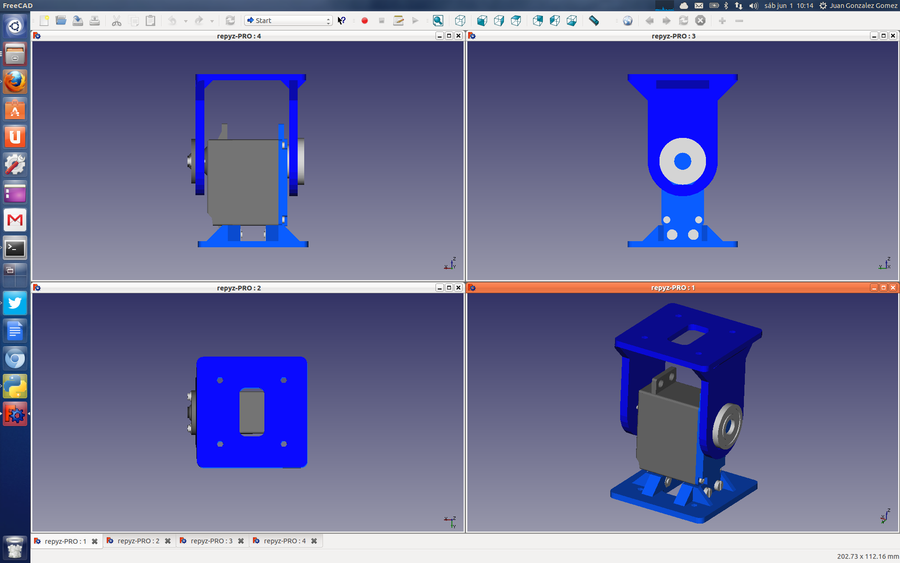Expand the undo history dropdown arrow
Viewport: 900px width, 563px height.
(185, 20)
